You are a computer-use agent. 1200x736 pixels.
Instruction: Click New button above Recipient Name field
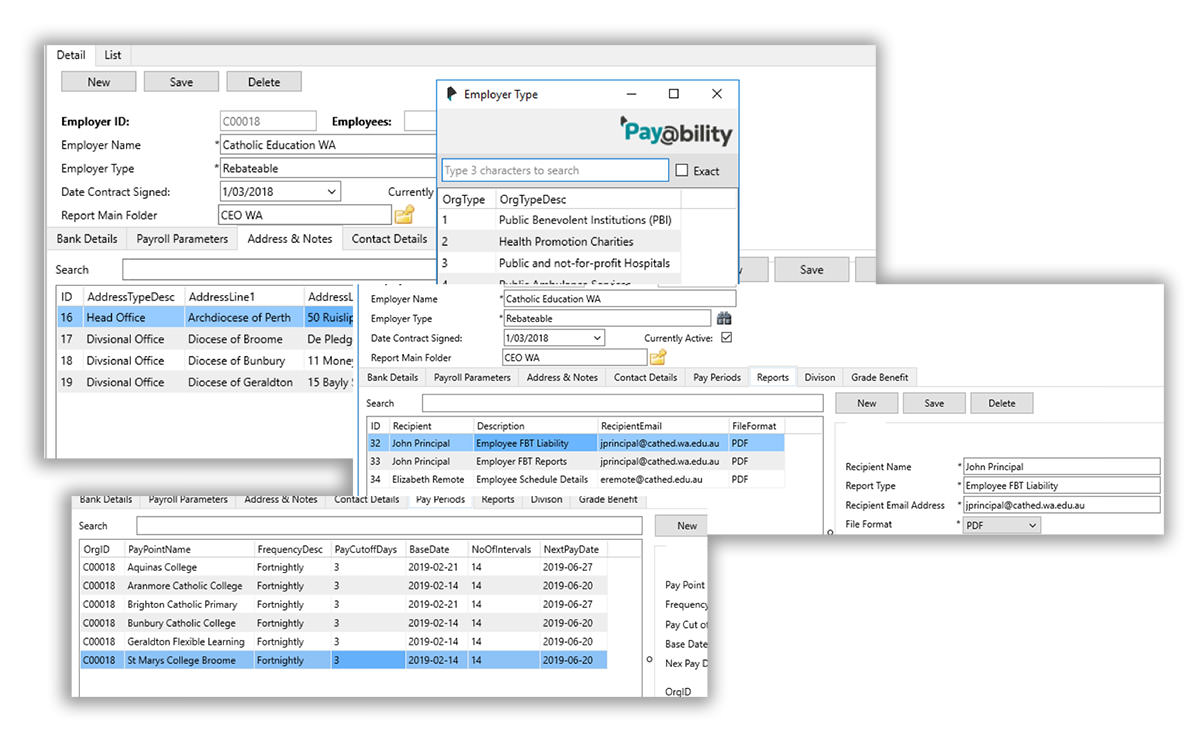866,403
